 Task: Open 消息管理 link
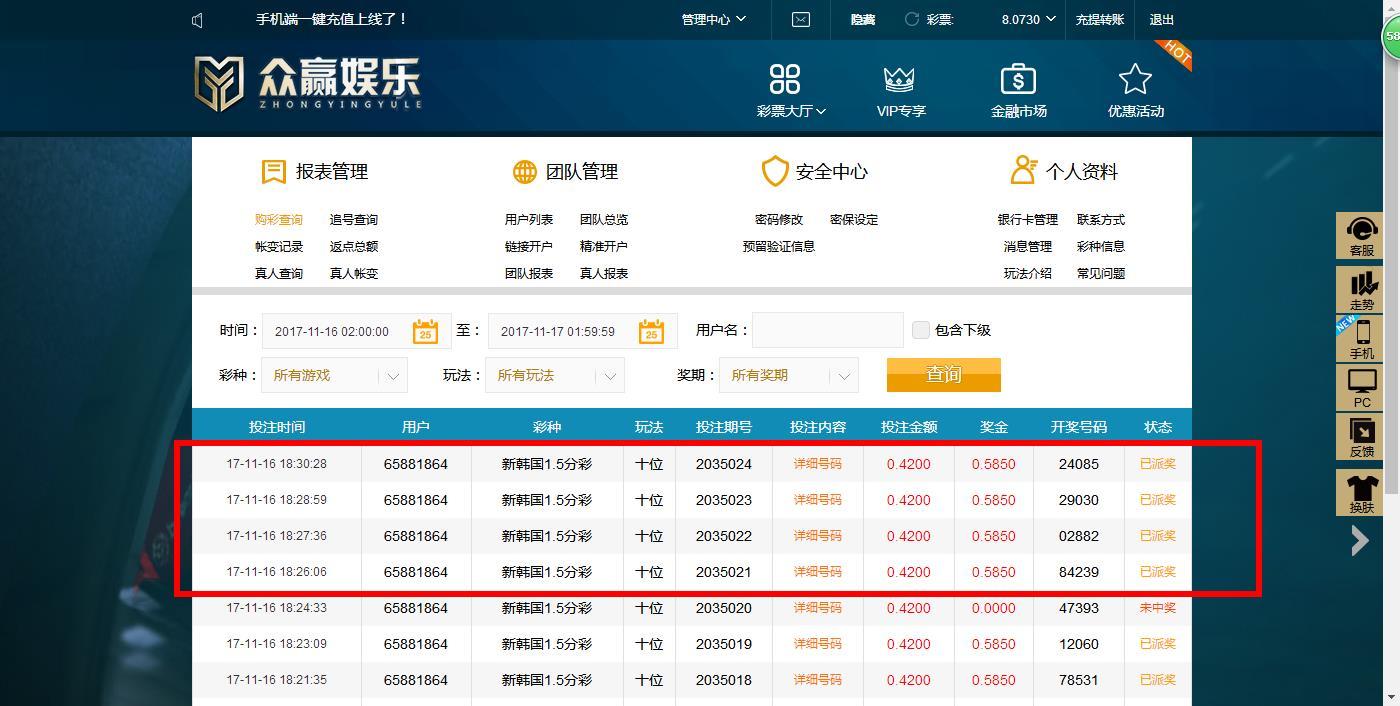click(x=1028, y=247)
